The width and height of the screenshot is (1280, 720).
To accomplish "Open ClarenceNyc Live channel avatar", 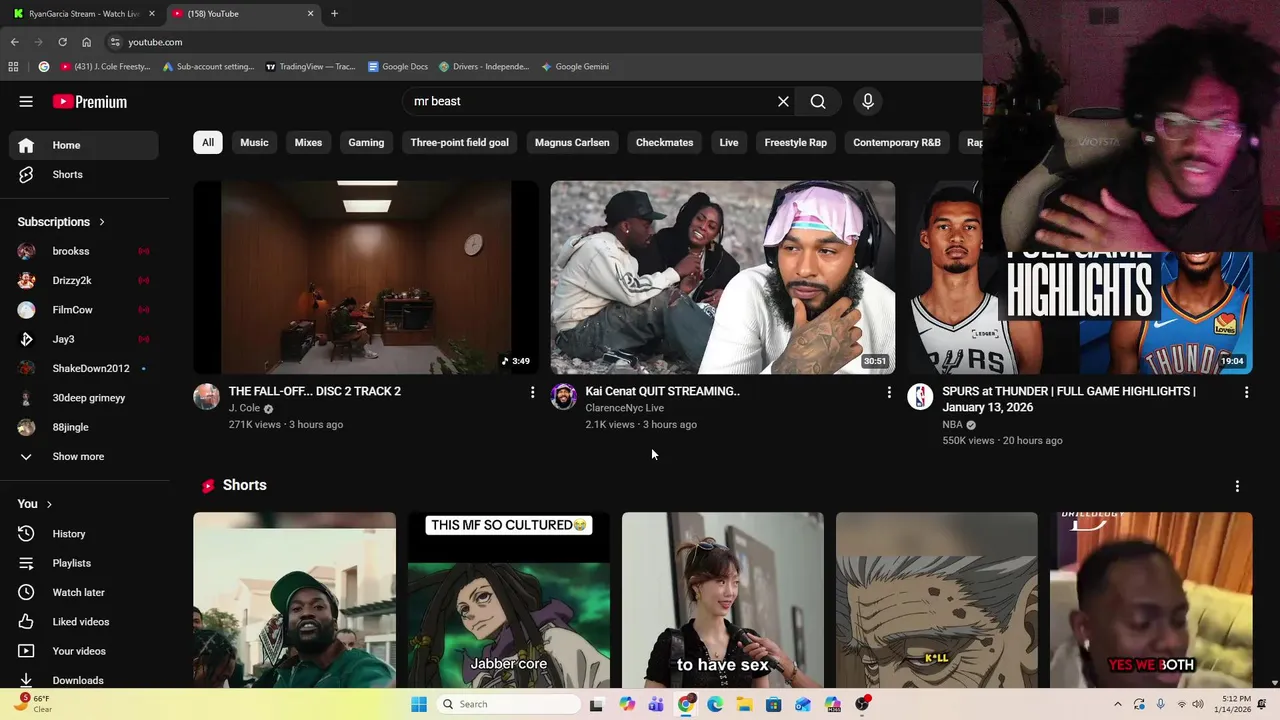I will tap(563, 397).
